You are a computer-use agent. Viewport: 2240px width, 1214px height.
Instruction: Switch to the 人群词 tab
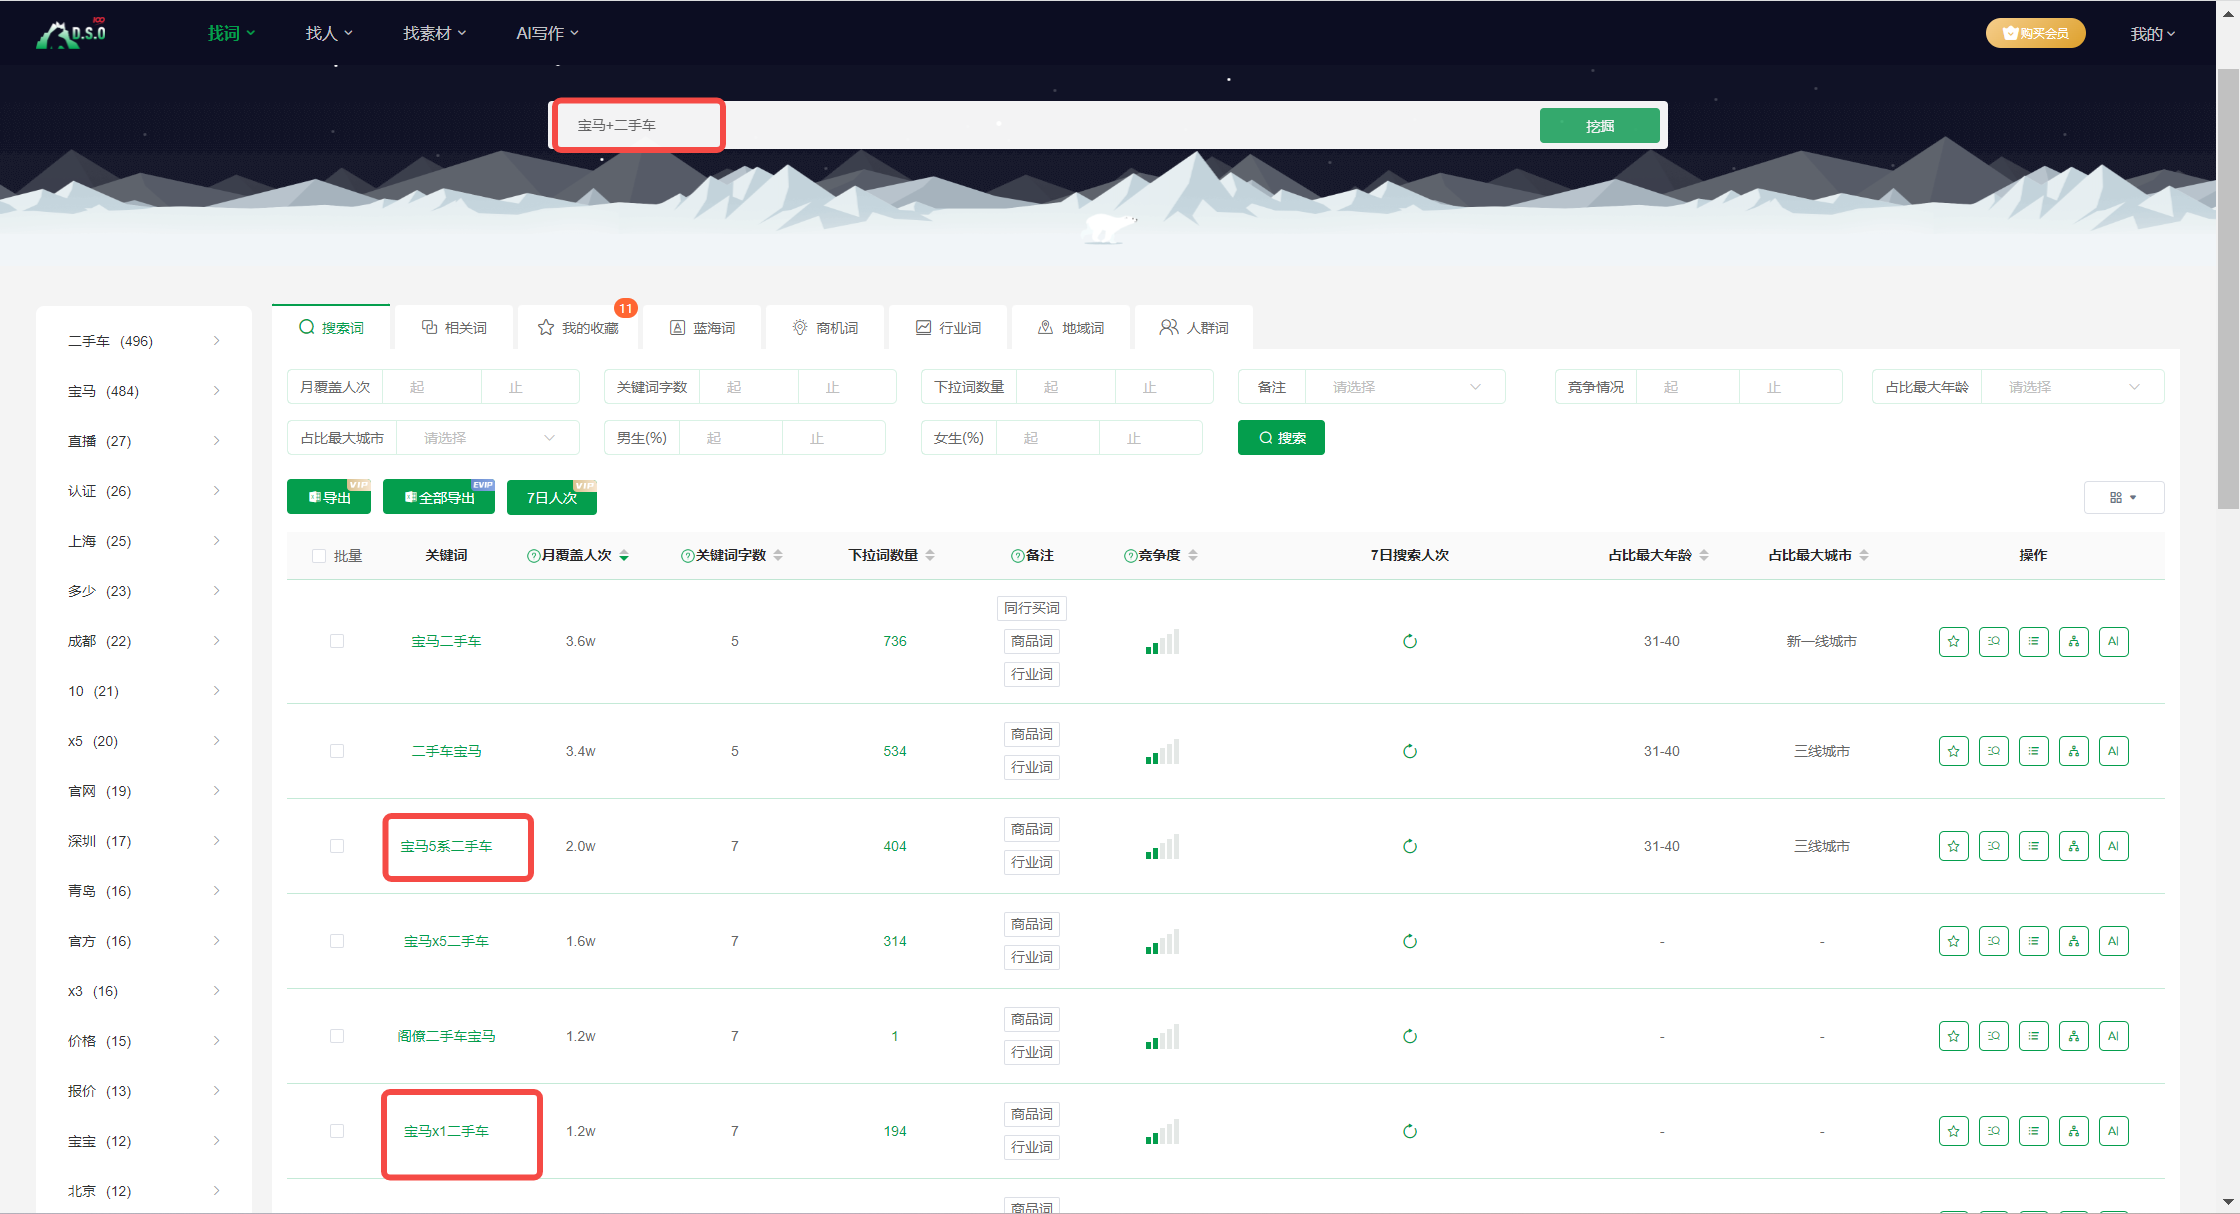pos(1194,328)
